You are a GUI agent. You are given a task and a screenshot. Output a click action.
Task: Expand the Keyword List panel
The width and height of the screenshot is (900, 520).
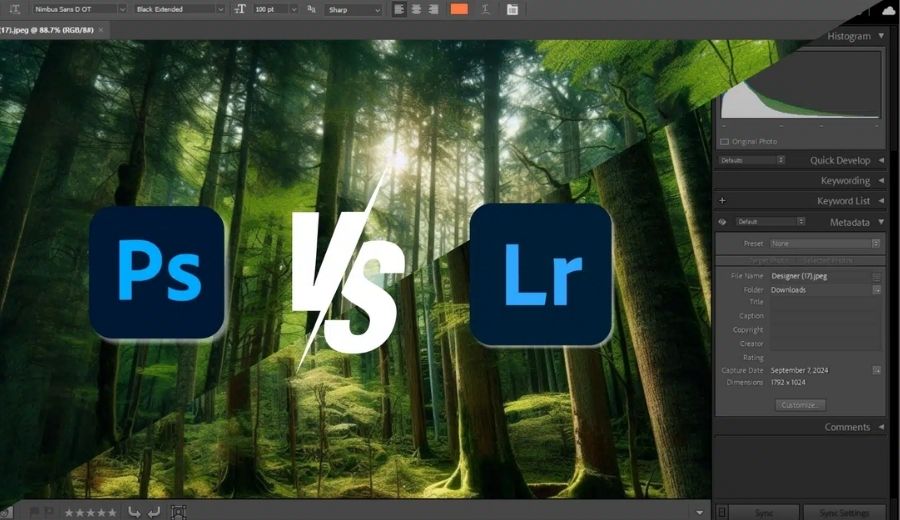point(881,200)
